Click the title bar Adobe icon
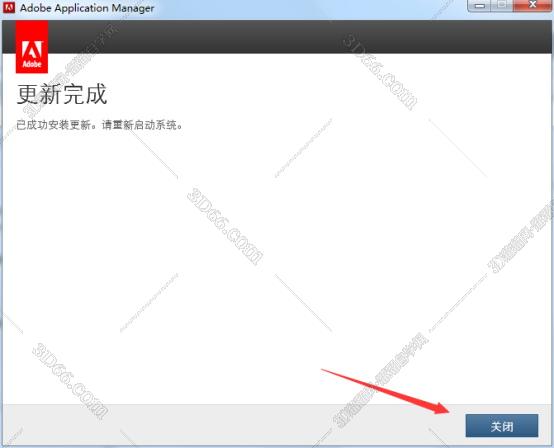This screenshot has width=554, height=448. (x=9, y=7)
